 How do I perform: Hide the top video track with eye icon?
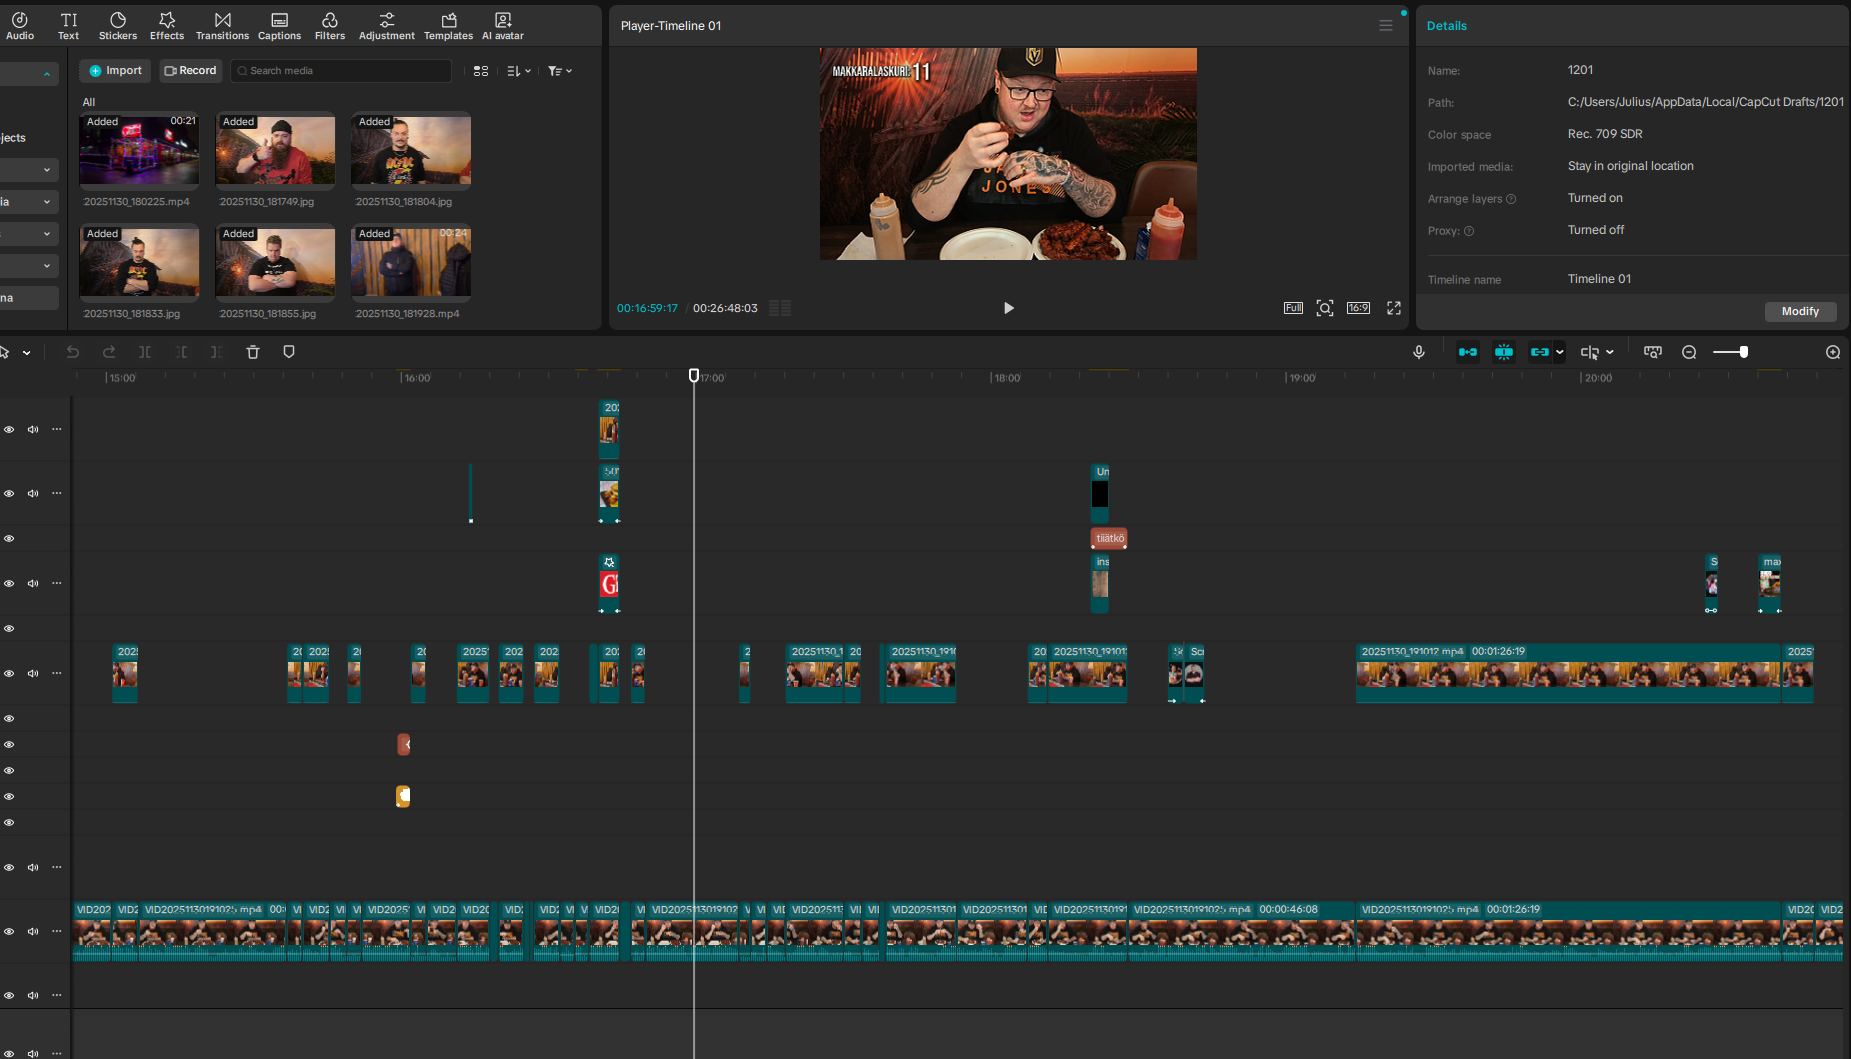(9, 430)
